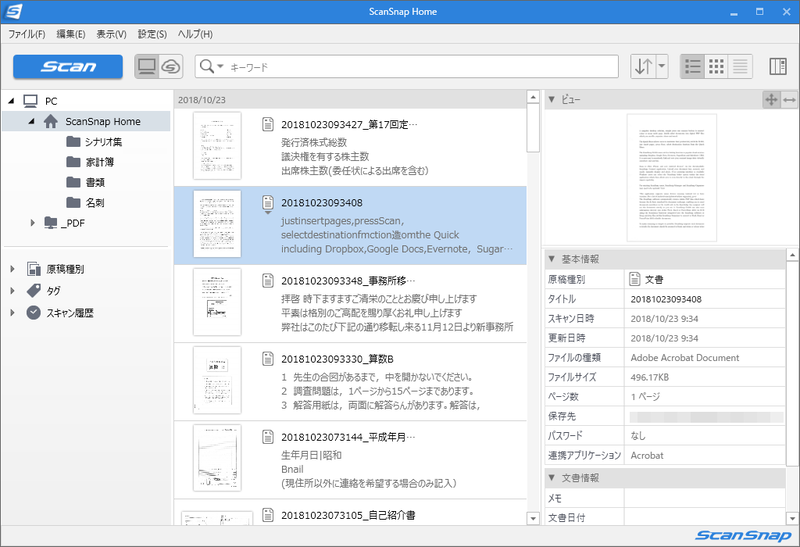Select thumbnail of 事務所移 document

pyautogui.click(x=217, y=302)
